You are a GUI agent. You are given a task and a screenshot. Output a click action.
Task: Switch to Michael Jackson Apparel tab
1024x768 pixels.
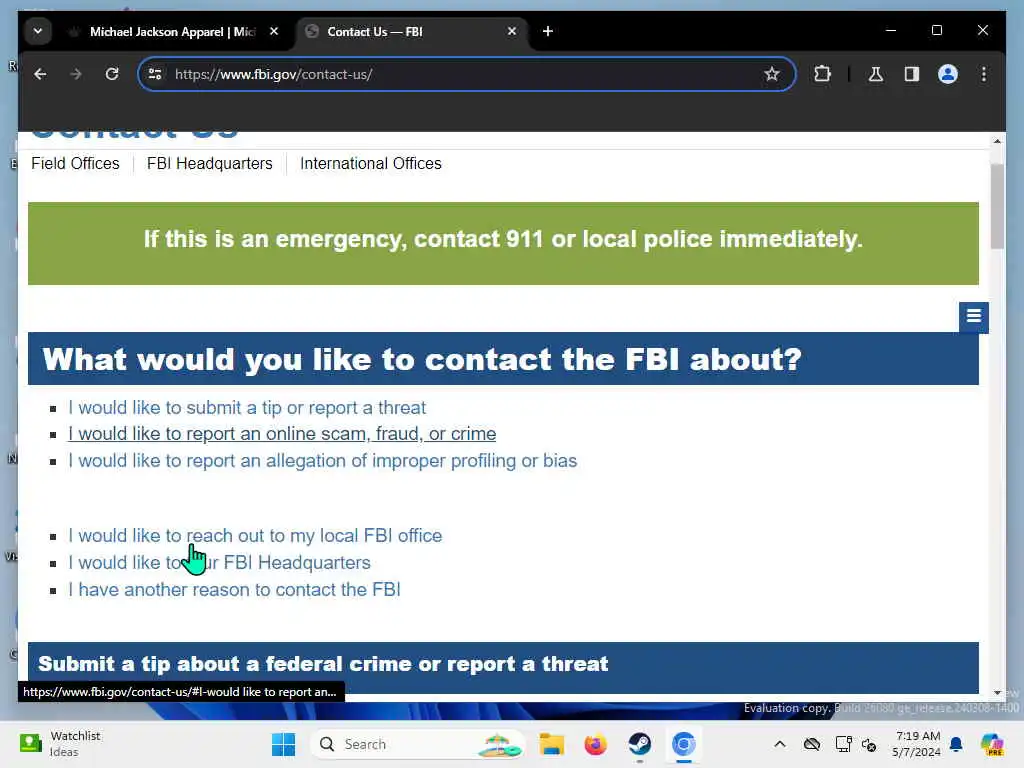click(173, 31)
